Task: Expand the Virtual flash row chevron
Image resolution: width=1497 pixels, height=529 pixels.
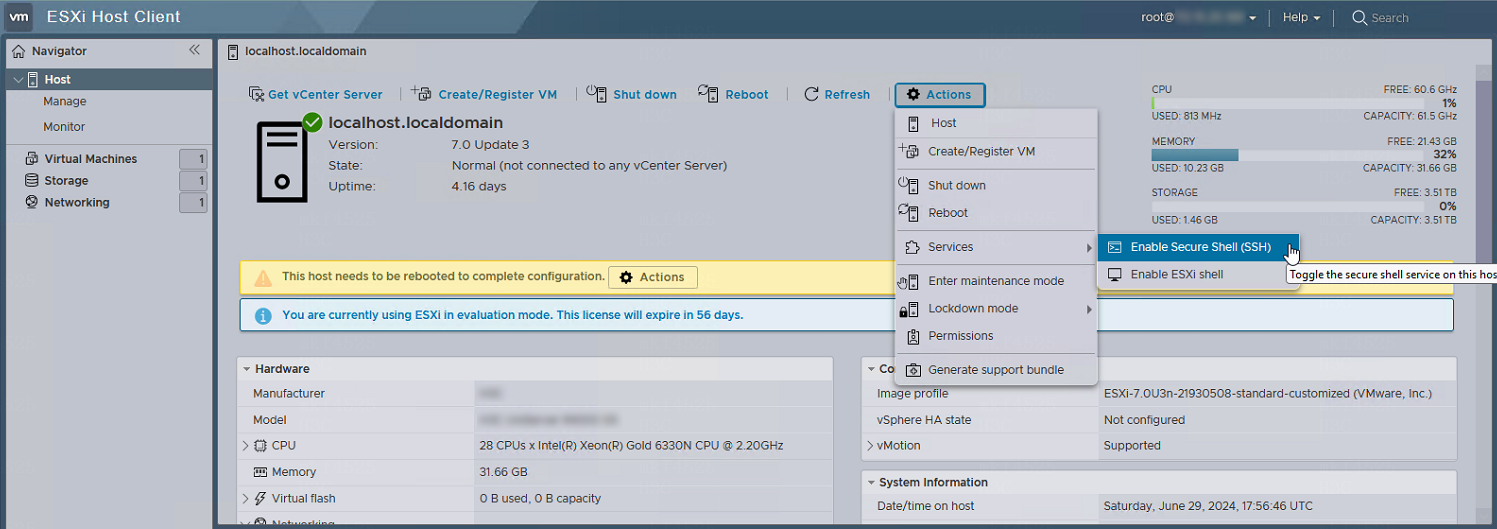Action: 246,498
